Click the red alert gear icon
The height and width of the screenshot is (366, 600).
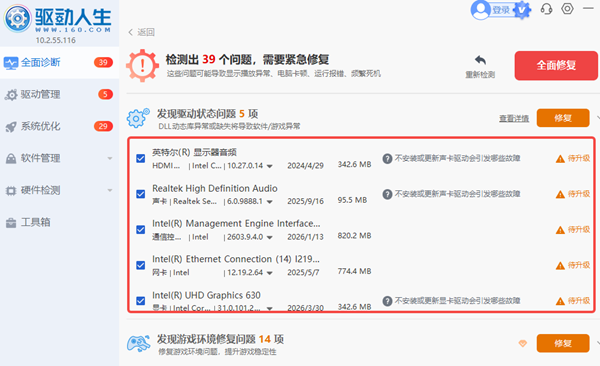coord(142,65)
